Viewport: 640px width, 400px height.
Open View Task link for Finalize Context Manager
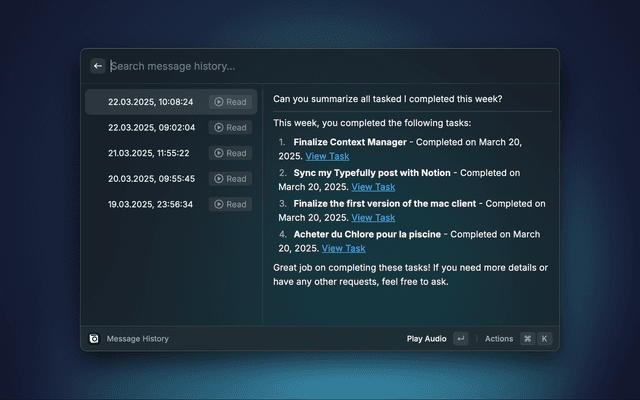click(x=327, y=156)
